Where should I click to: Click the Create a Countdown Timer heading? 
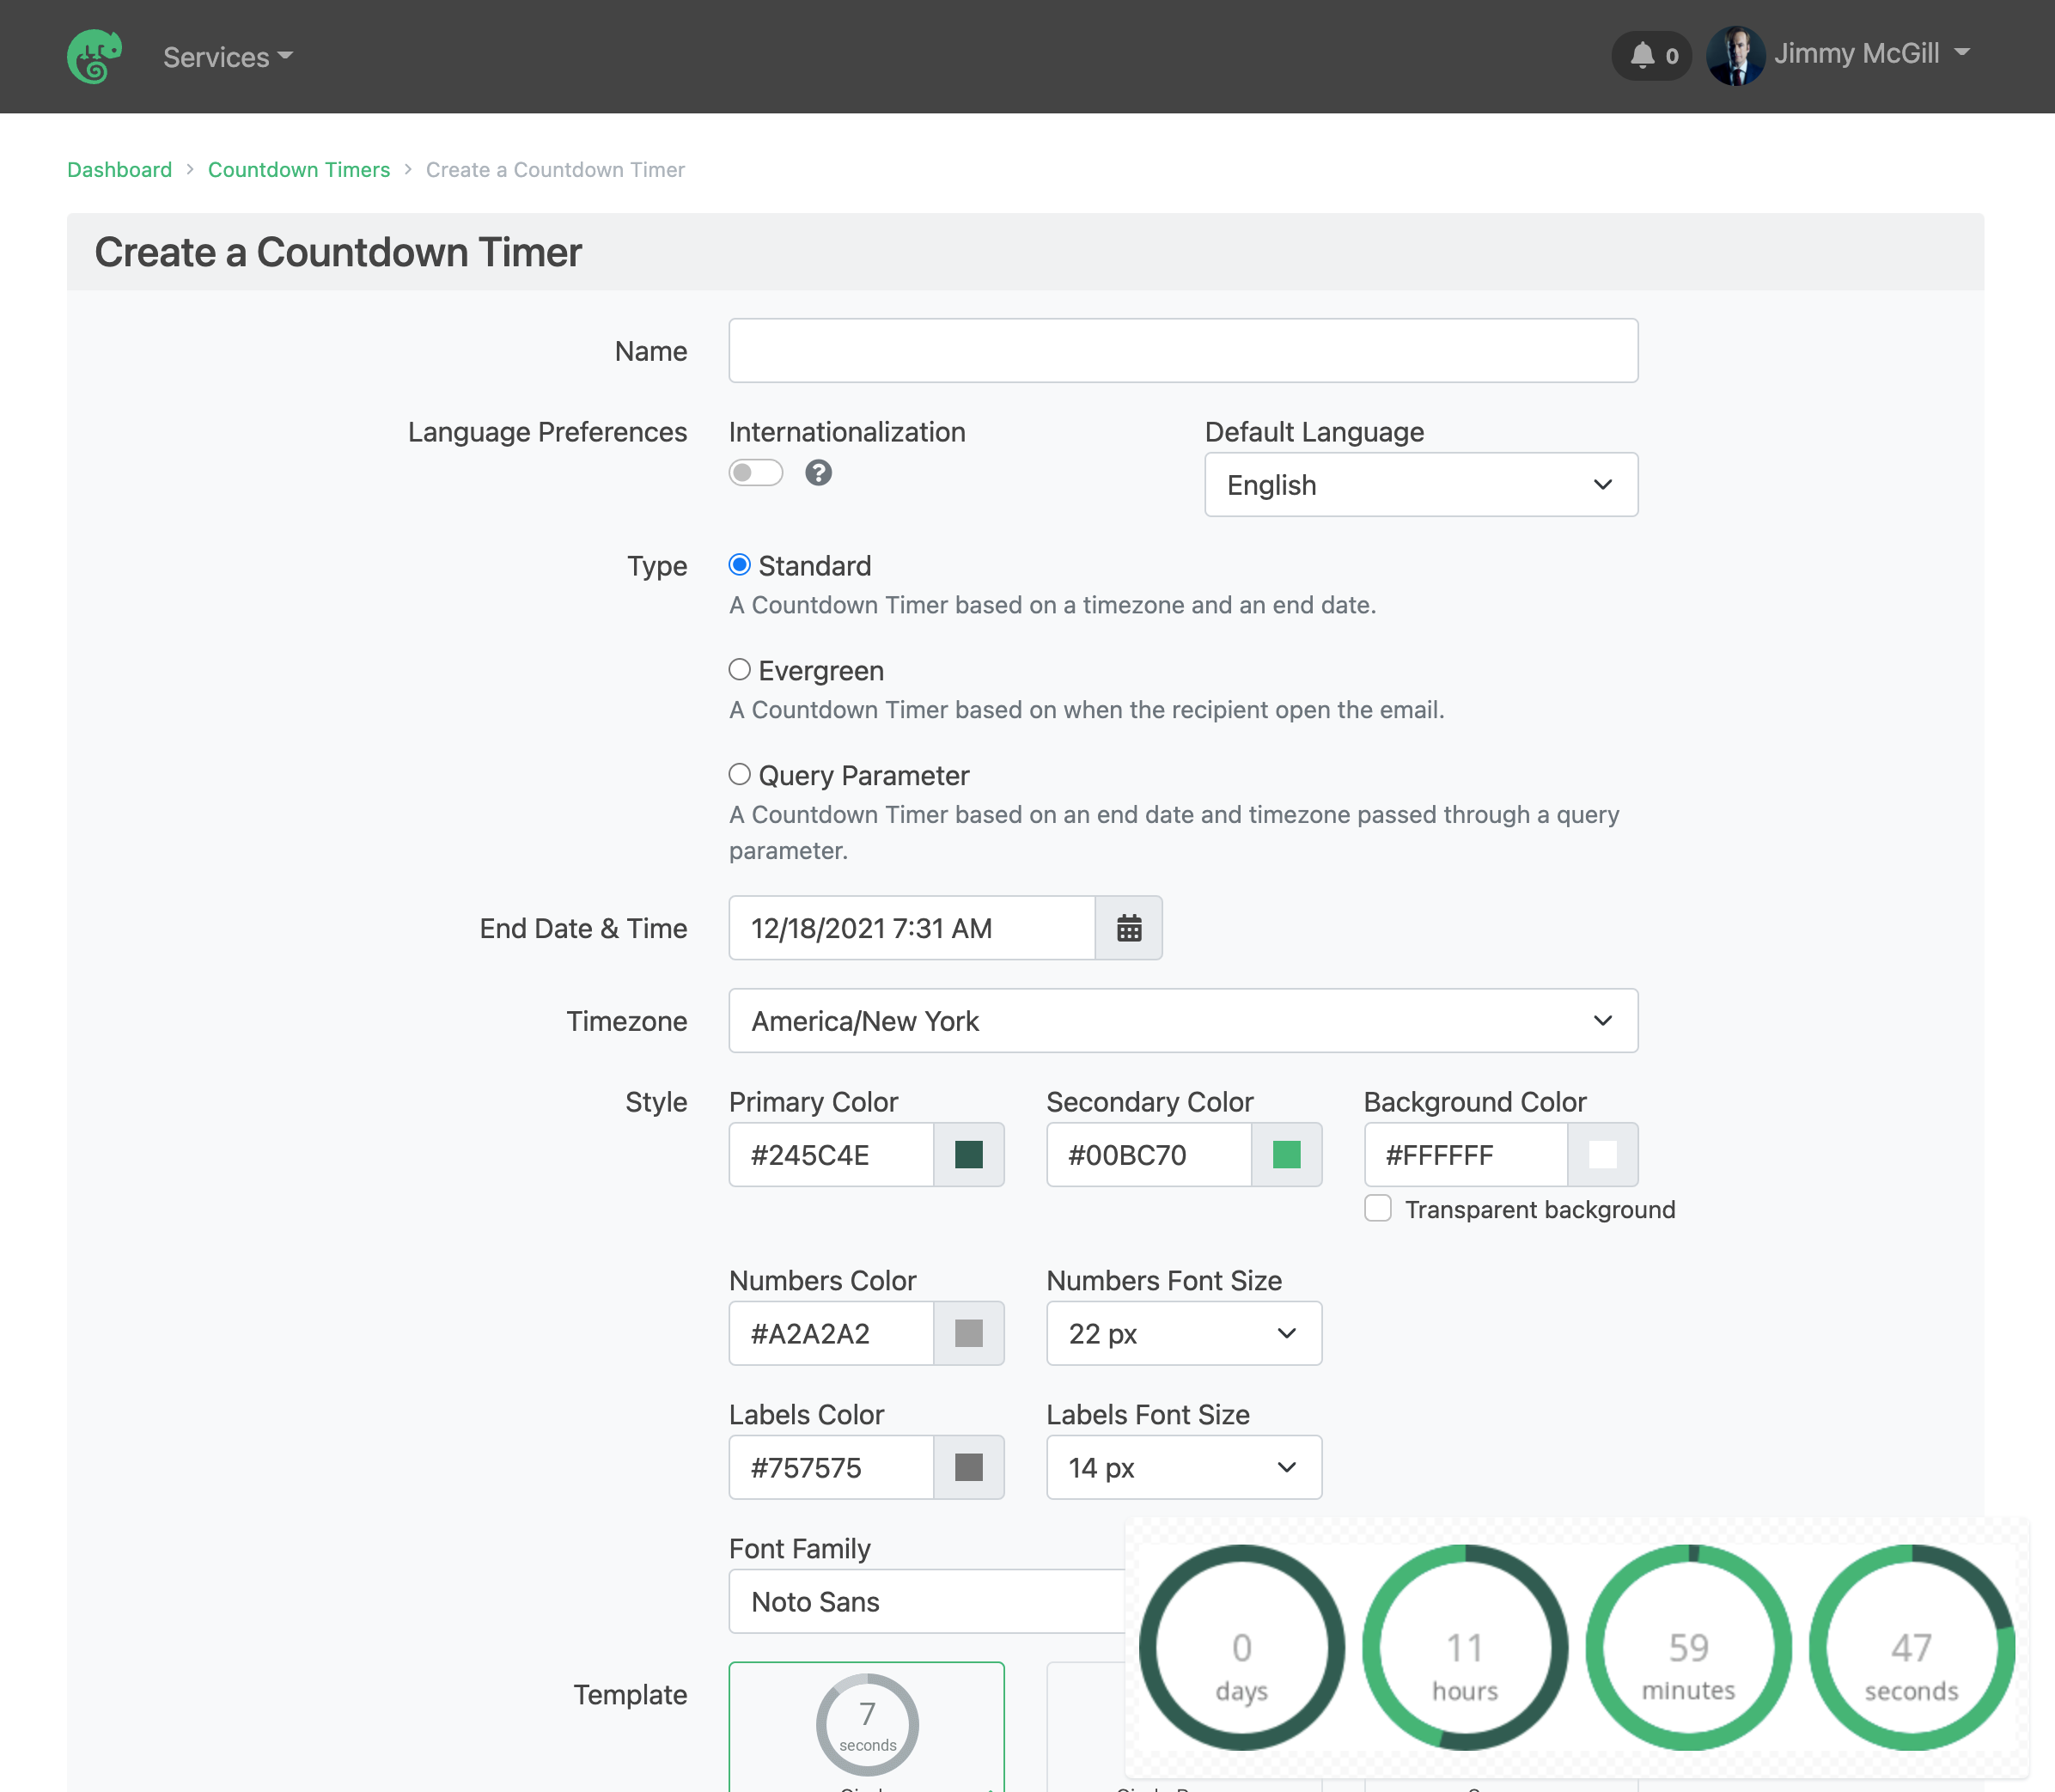(338, 252)
